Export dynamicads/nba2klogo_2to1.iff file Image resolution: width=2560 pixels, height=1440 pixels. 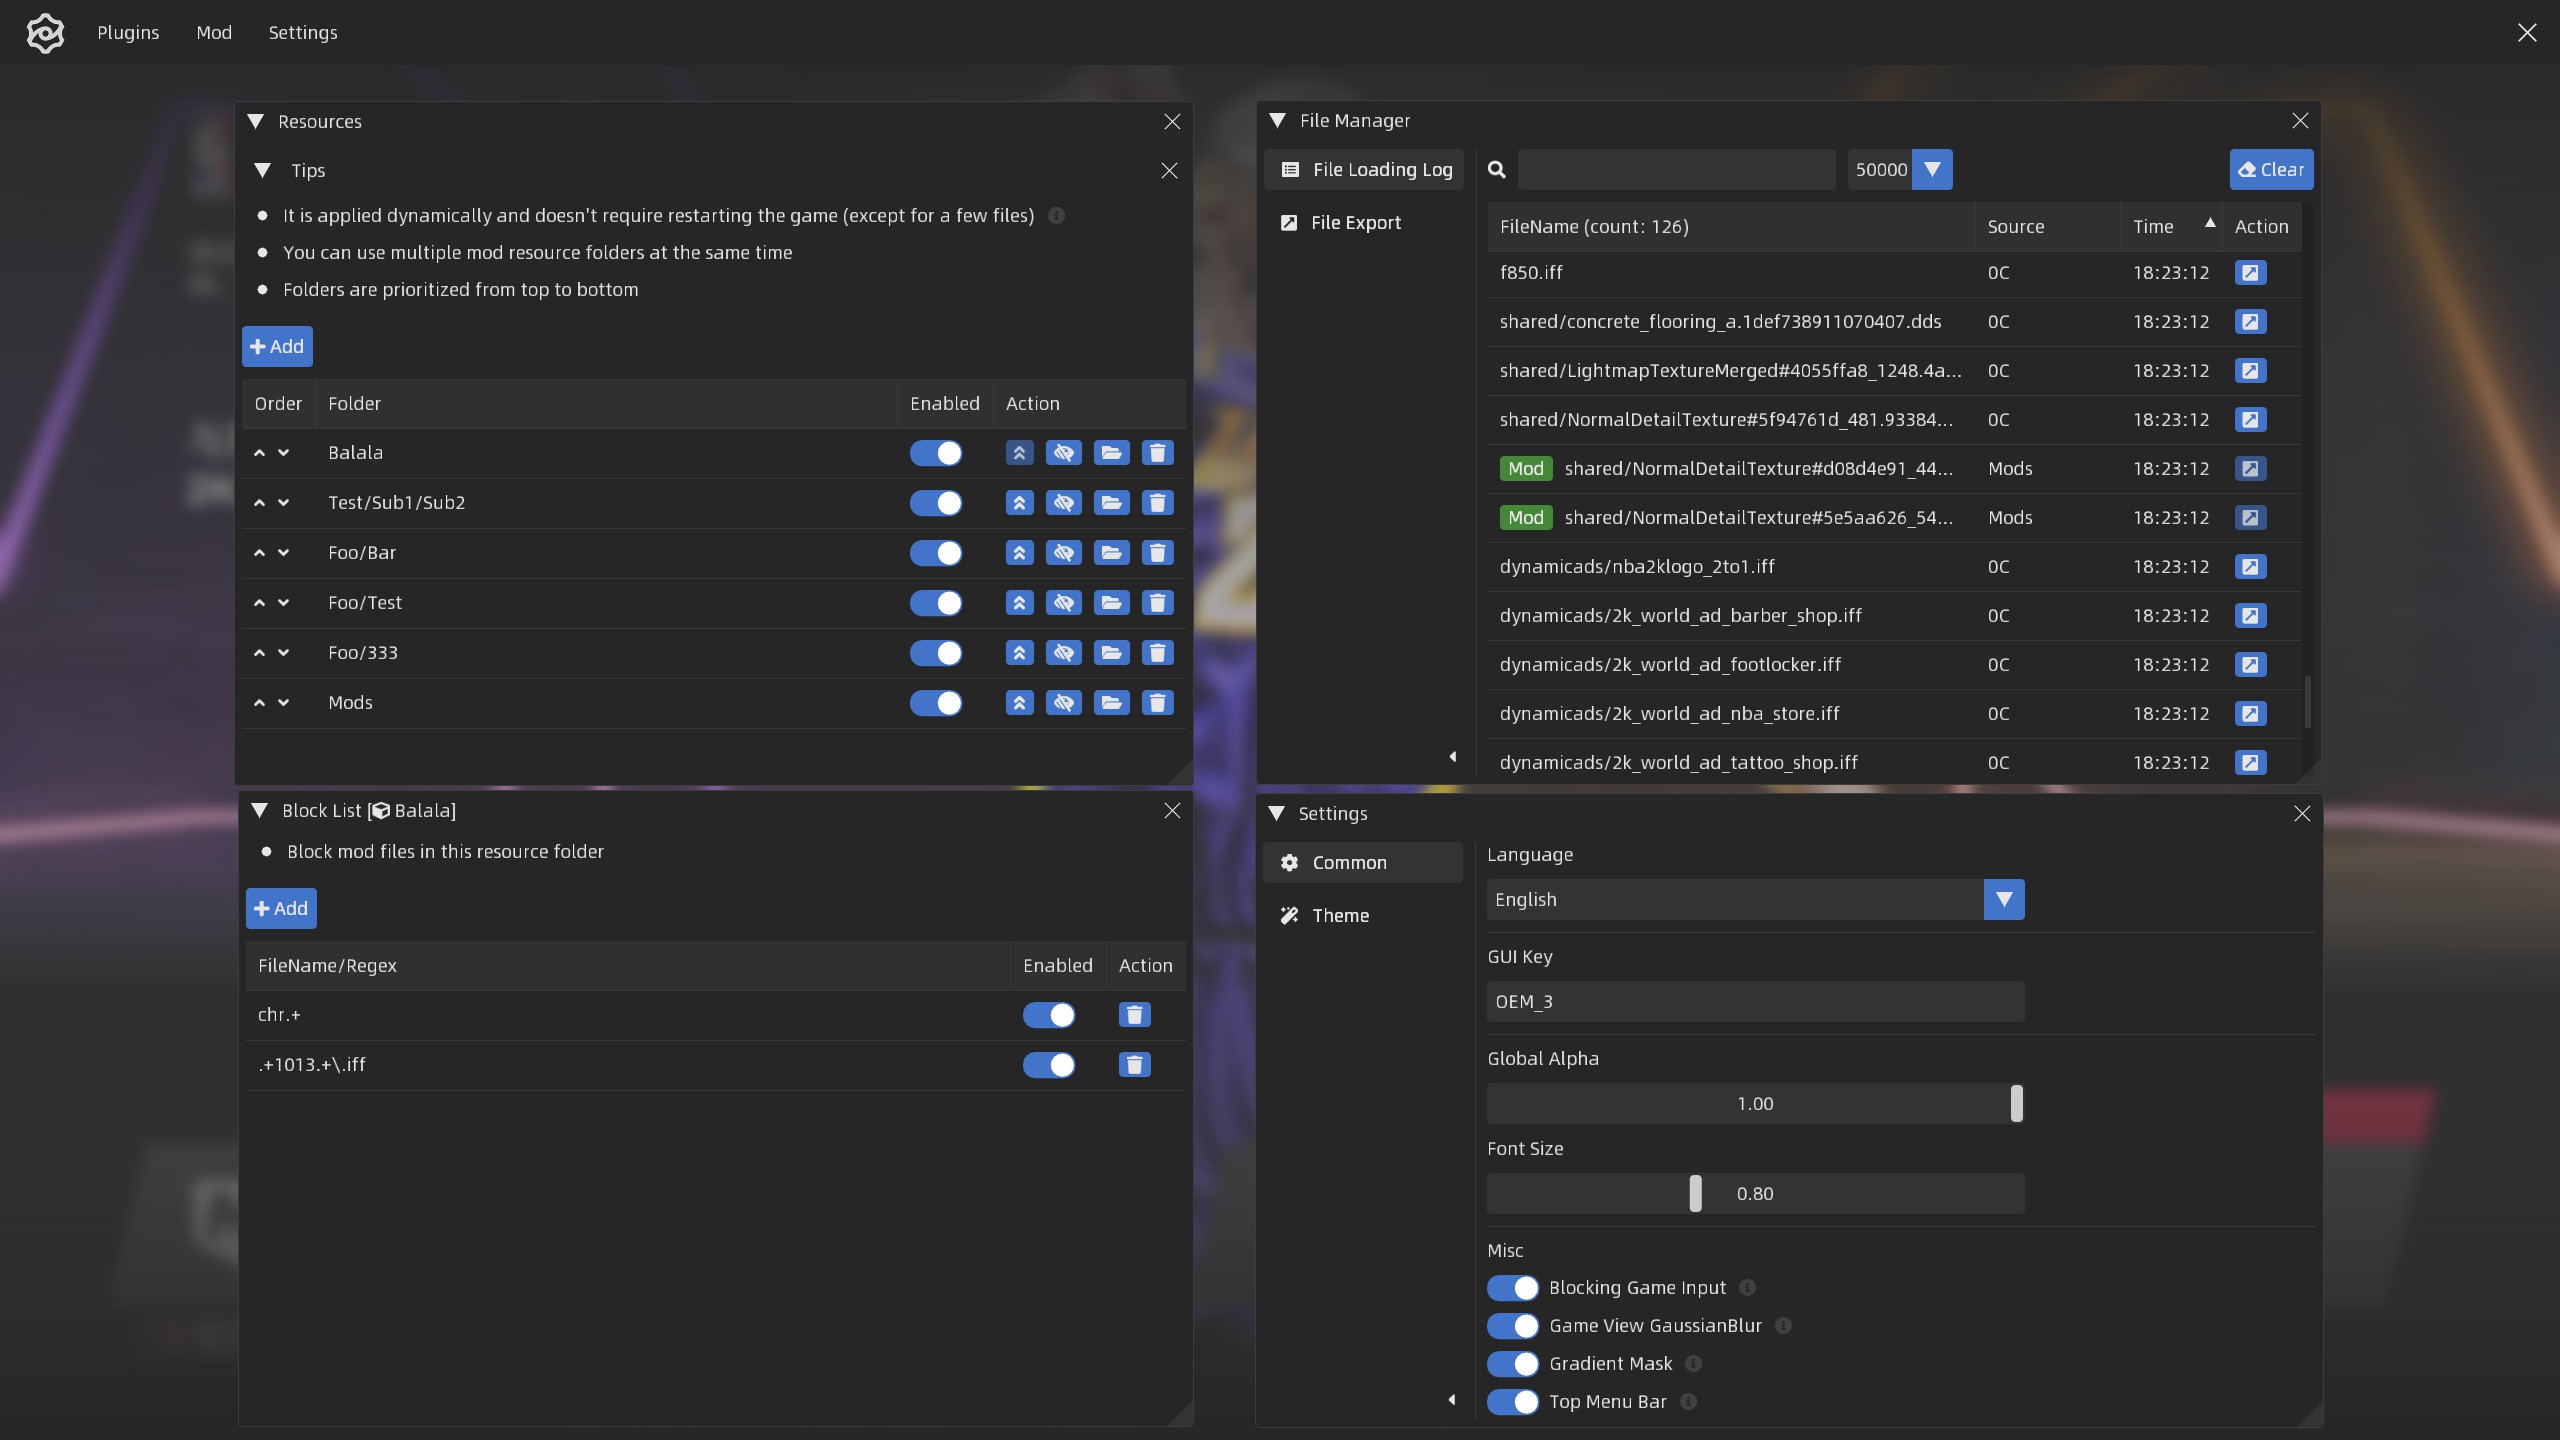2250,567
